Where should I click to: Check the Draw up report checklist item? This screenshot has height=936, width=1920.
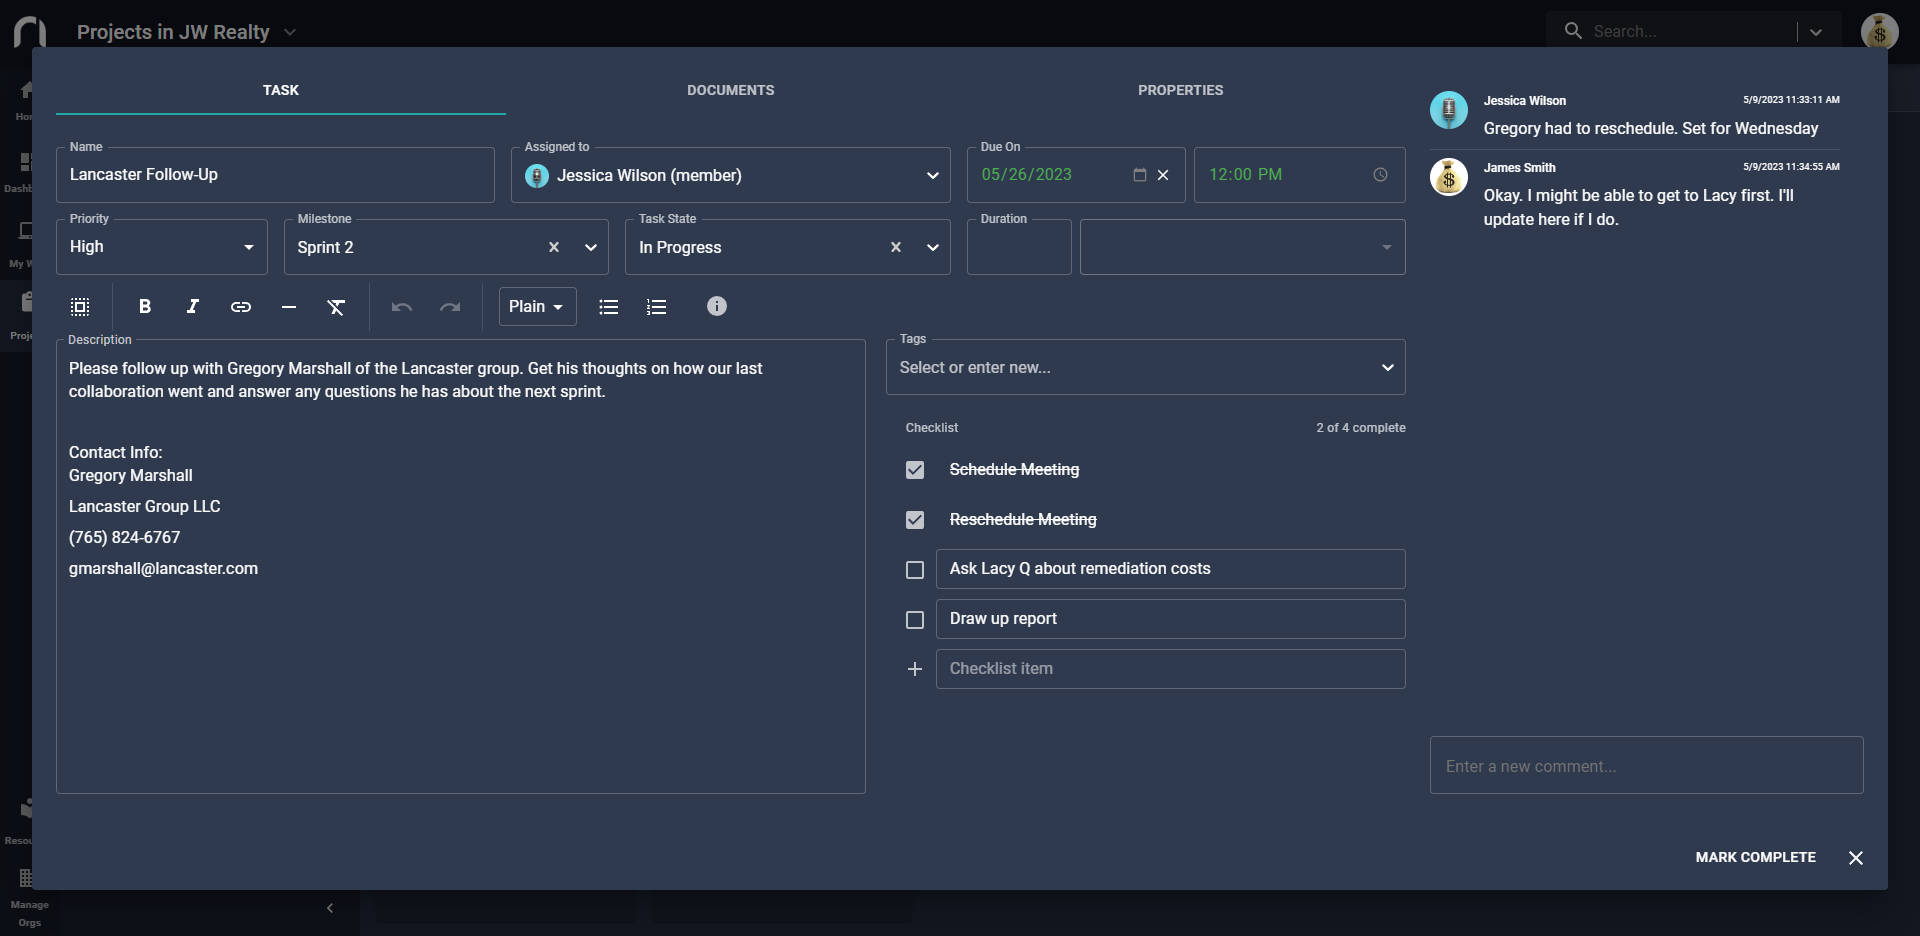915,620
